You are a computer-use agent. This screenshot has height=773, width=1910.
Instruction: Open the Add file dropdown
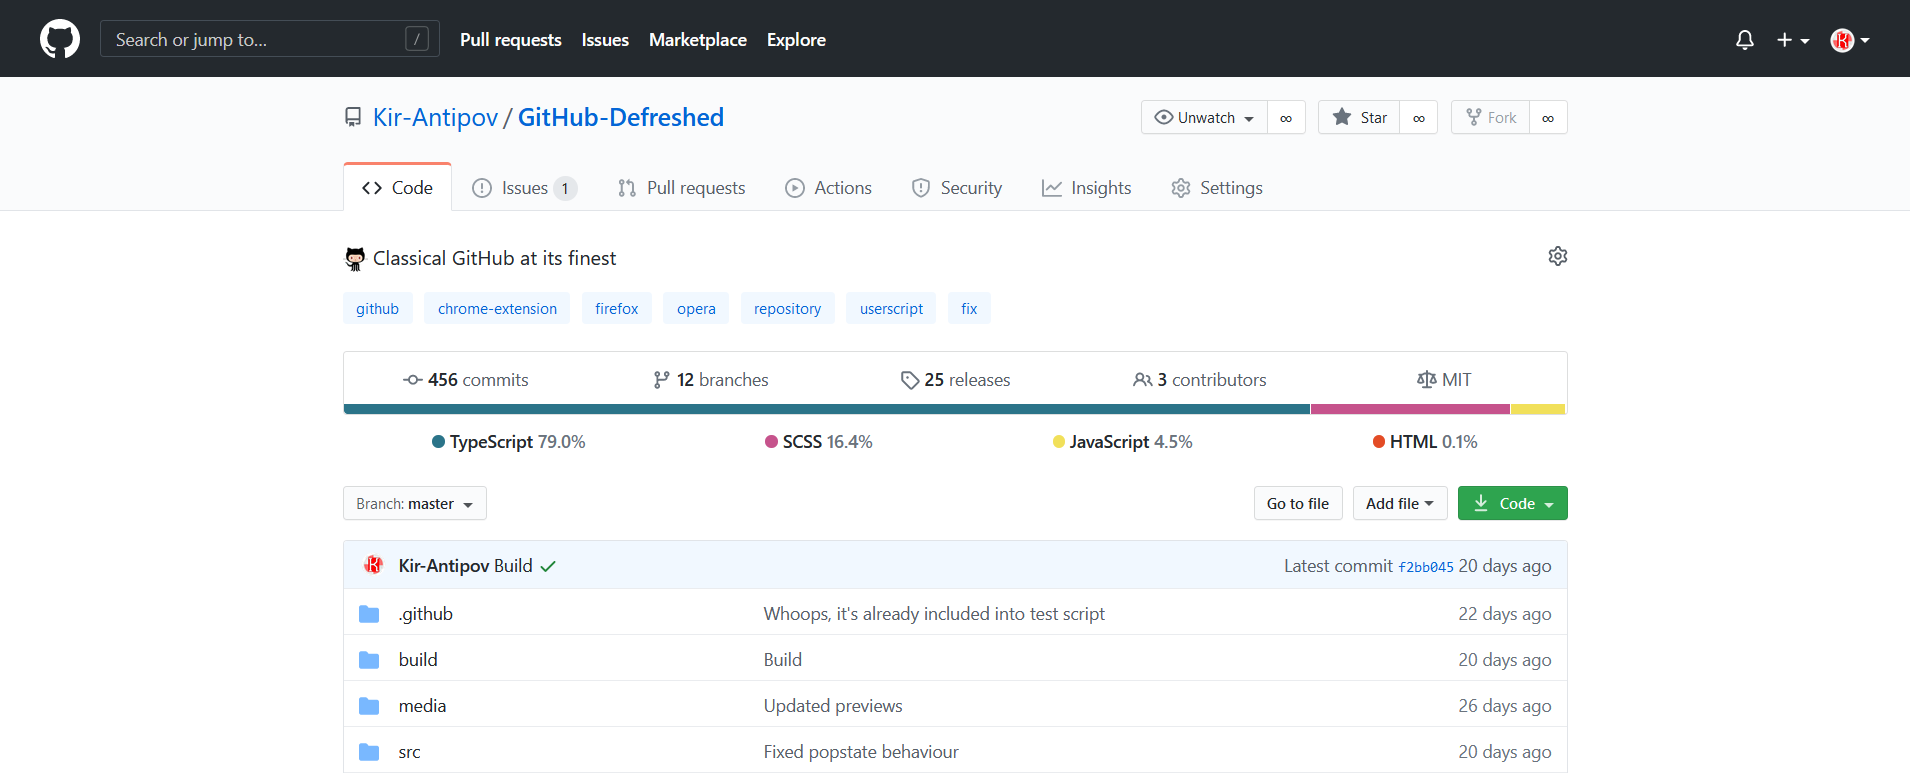(1400, 503)
